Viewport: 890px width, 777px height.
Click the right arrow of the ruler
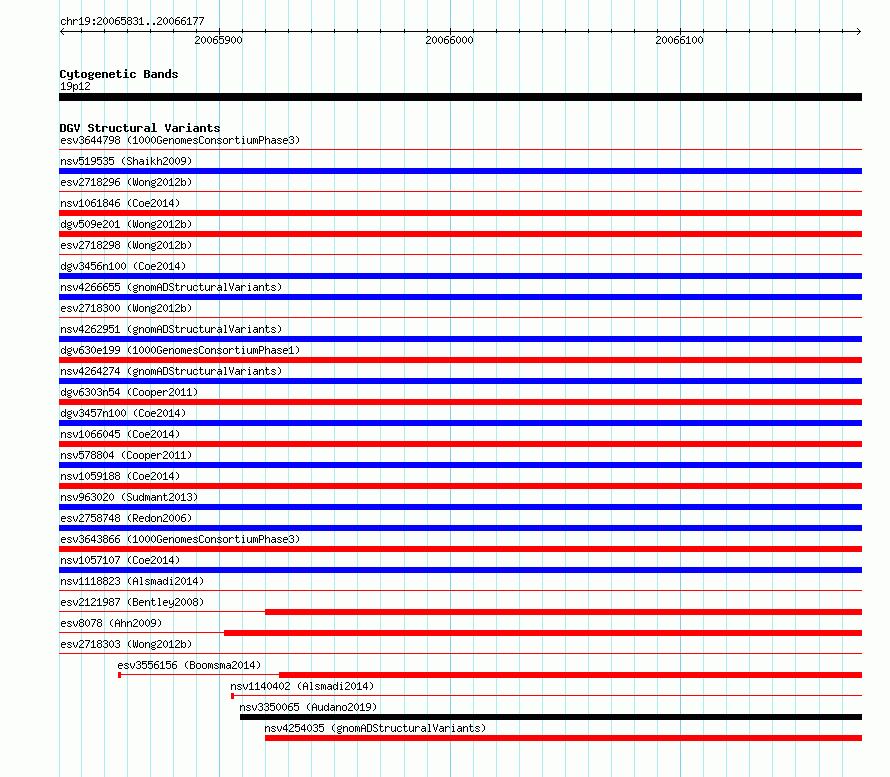[x=859, y=32]
